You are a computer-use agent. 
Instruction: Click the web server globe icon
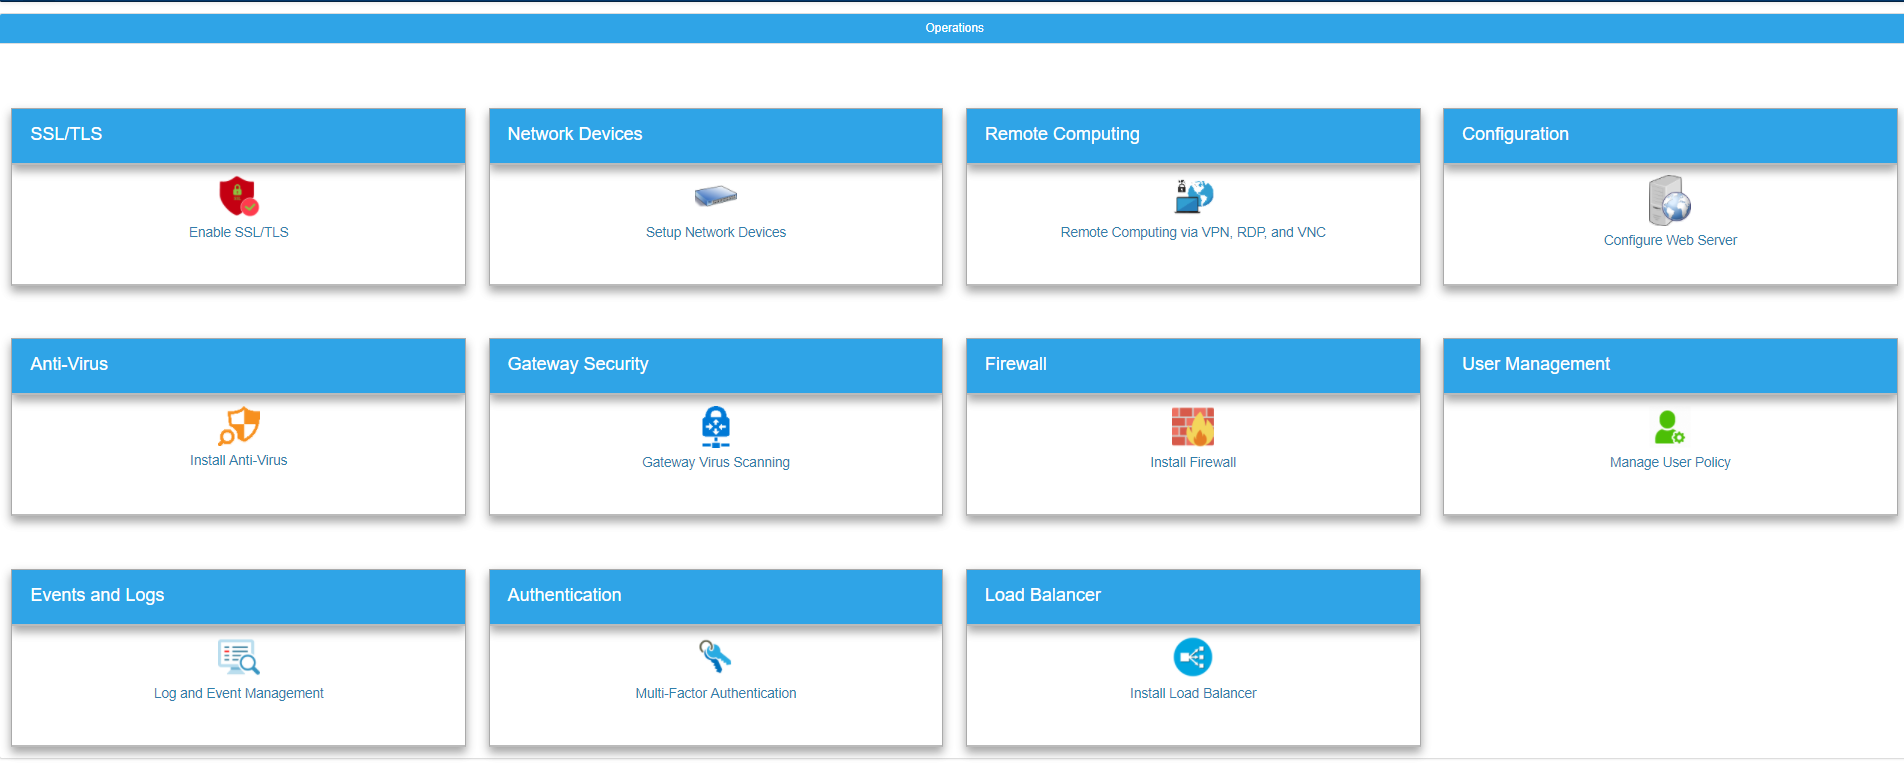(x=1670, y=200)
